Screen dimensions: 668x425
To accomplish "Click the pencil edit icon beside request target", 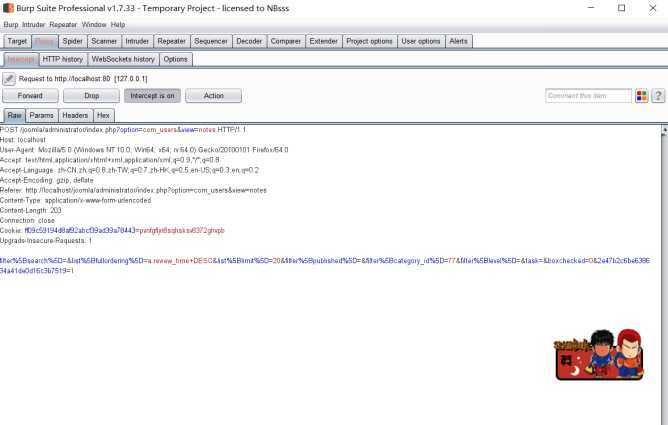I will coord(9,79).
